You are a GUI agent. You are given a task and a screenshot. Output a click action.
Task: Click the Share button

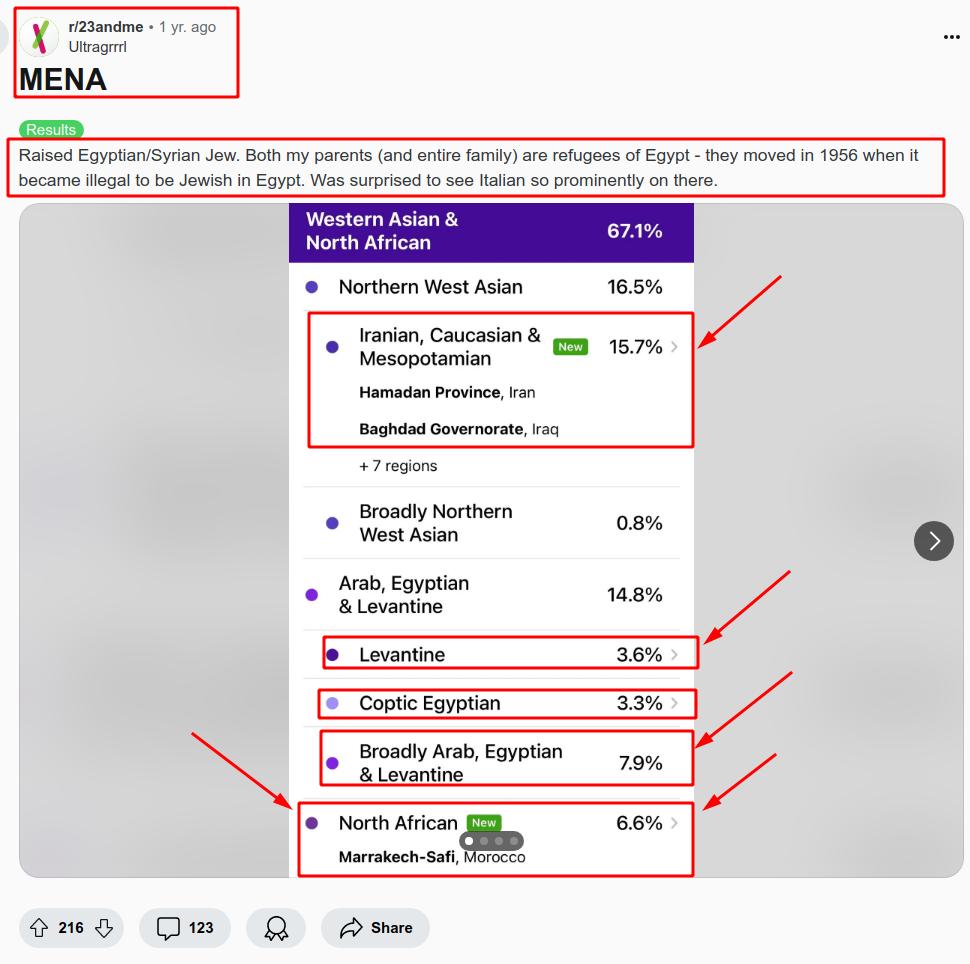(375, 928)
